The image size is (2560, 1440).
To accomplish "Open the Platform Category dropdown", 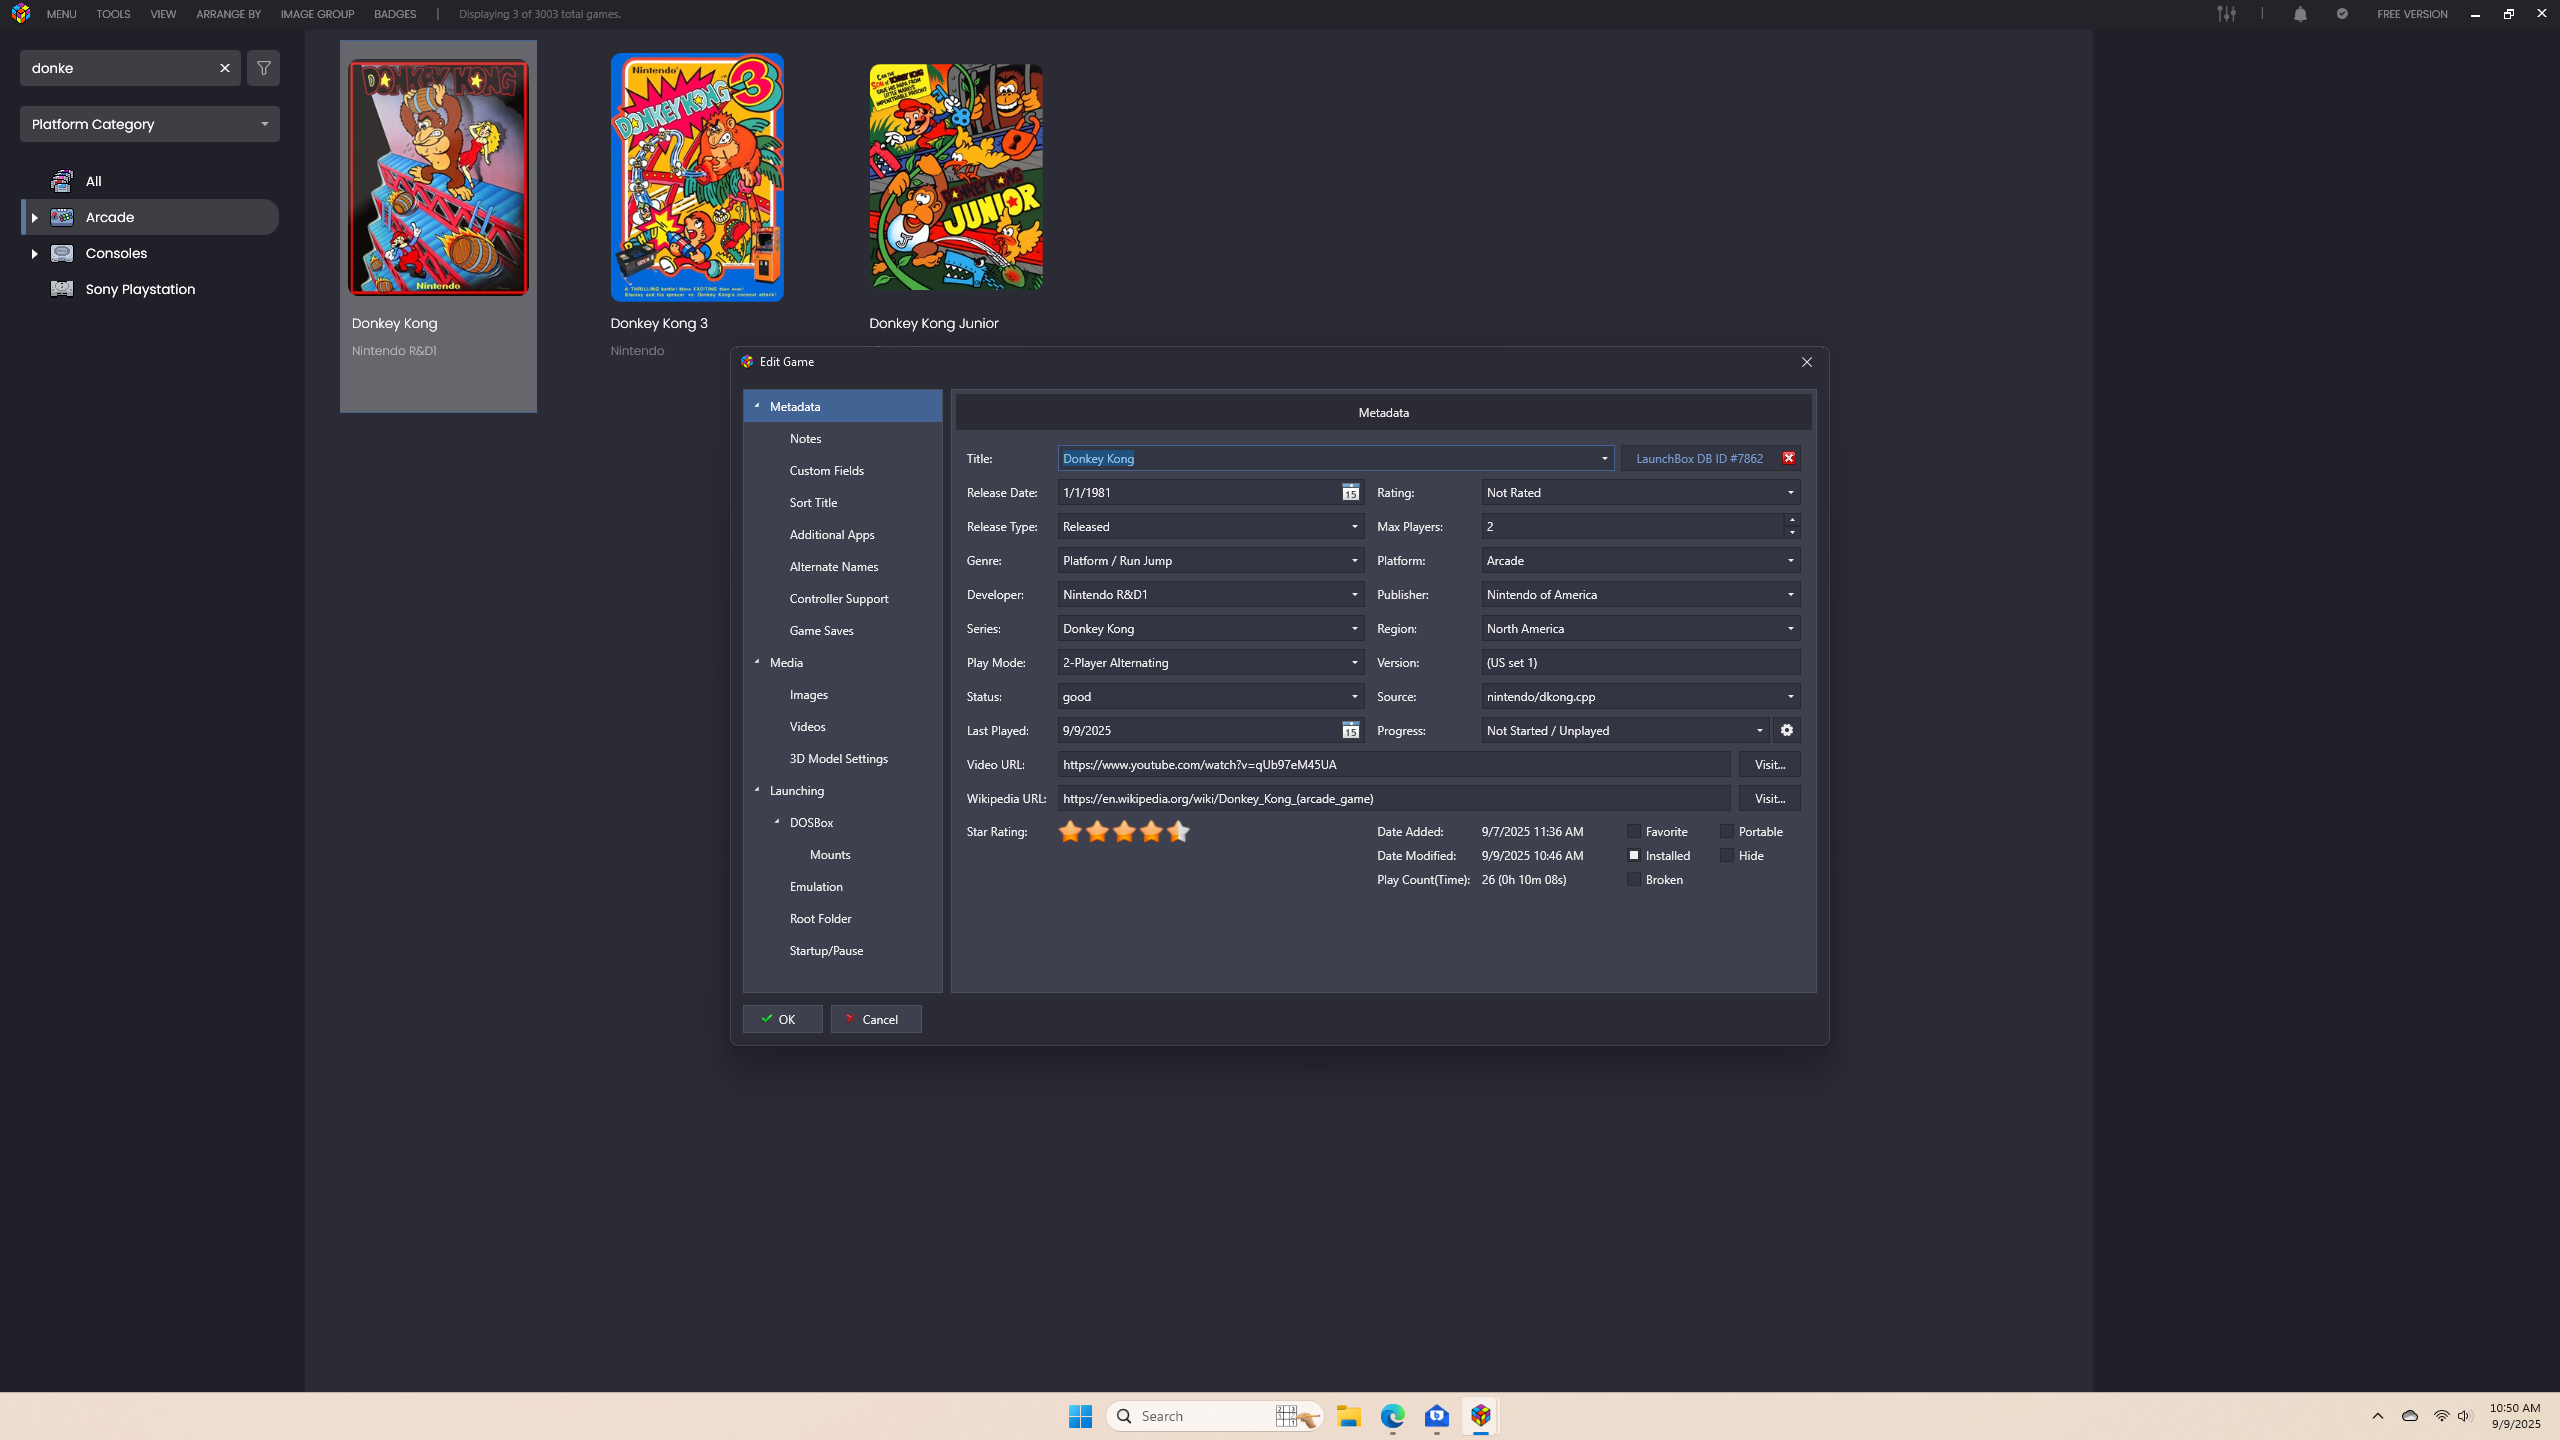I will click(x=150, y=124).
